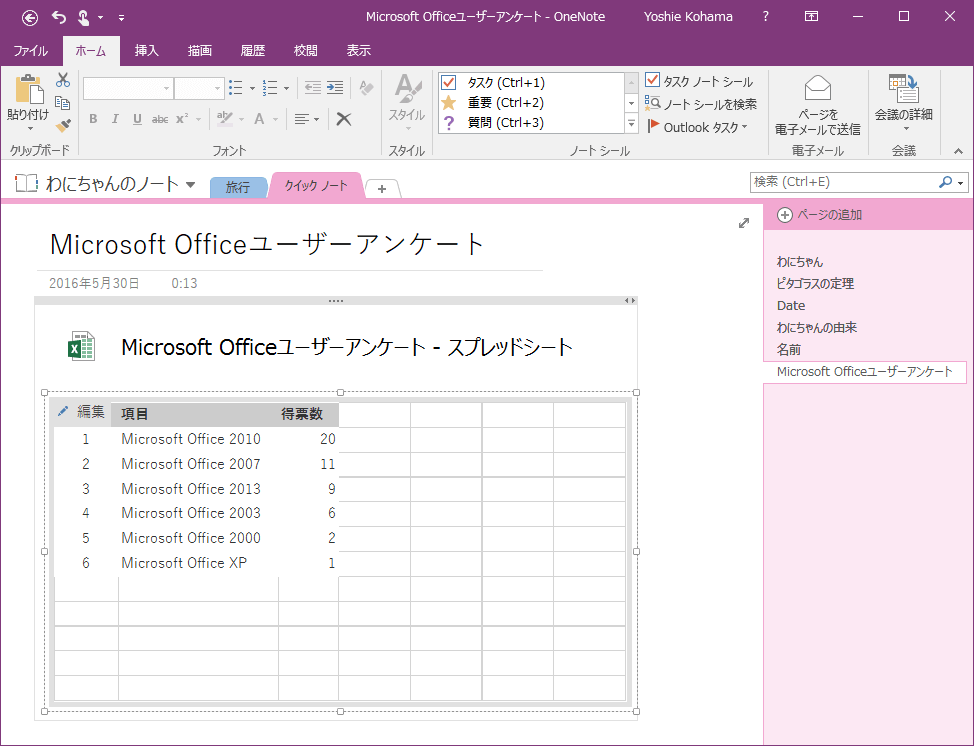Image resolution: width=974 pixels, height=746 pixels.
Task: Click Email Page envelope icon
Action: (817, 88)
